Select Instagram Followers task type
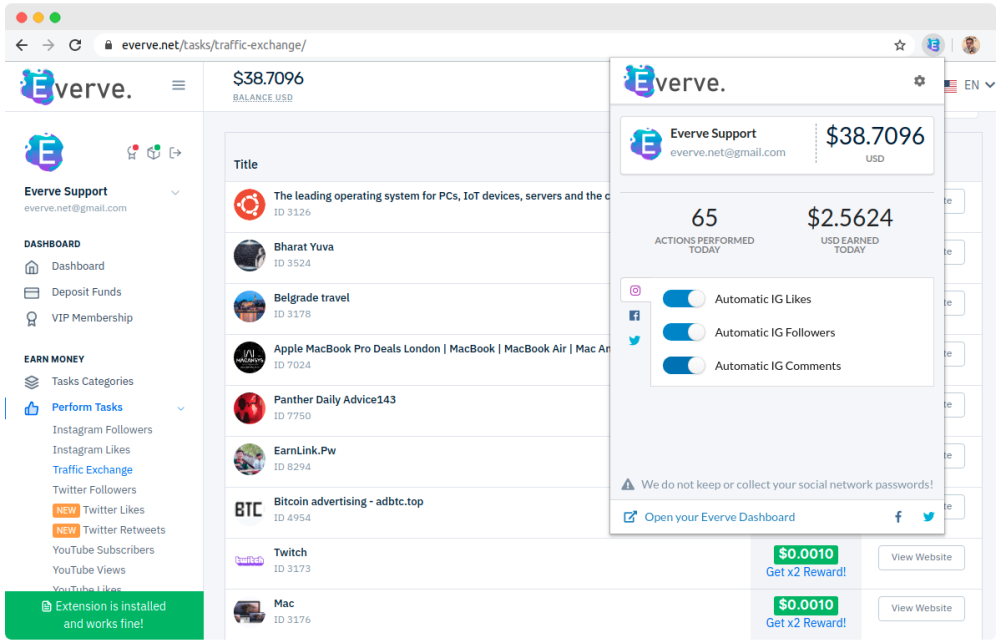This screenshot has width=1001, height=643. pyautogui.click(x=102, y=430)
